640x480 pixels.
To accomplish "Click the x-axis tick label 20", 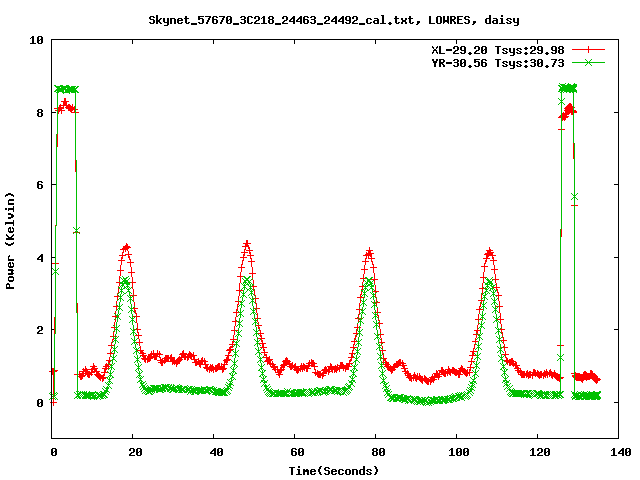I will click(136, 452).
